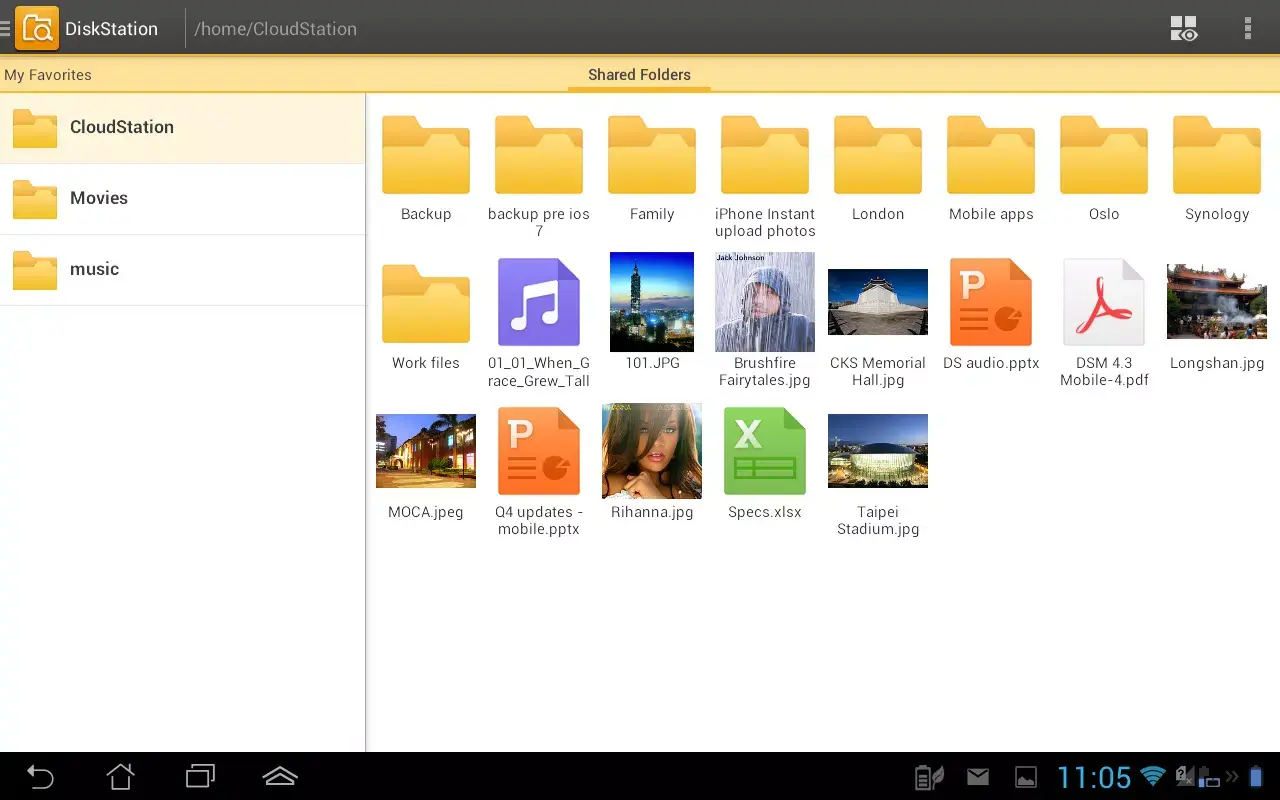Expand the sidebar with the handle icon
Image resolution: width=1280 pixels, height=800 pixels.
(x=8, y=28)
